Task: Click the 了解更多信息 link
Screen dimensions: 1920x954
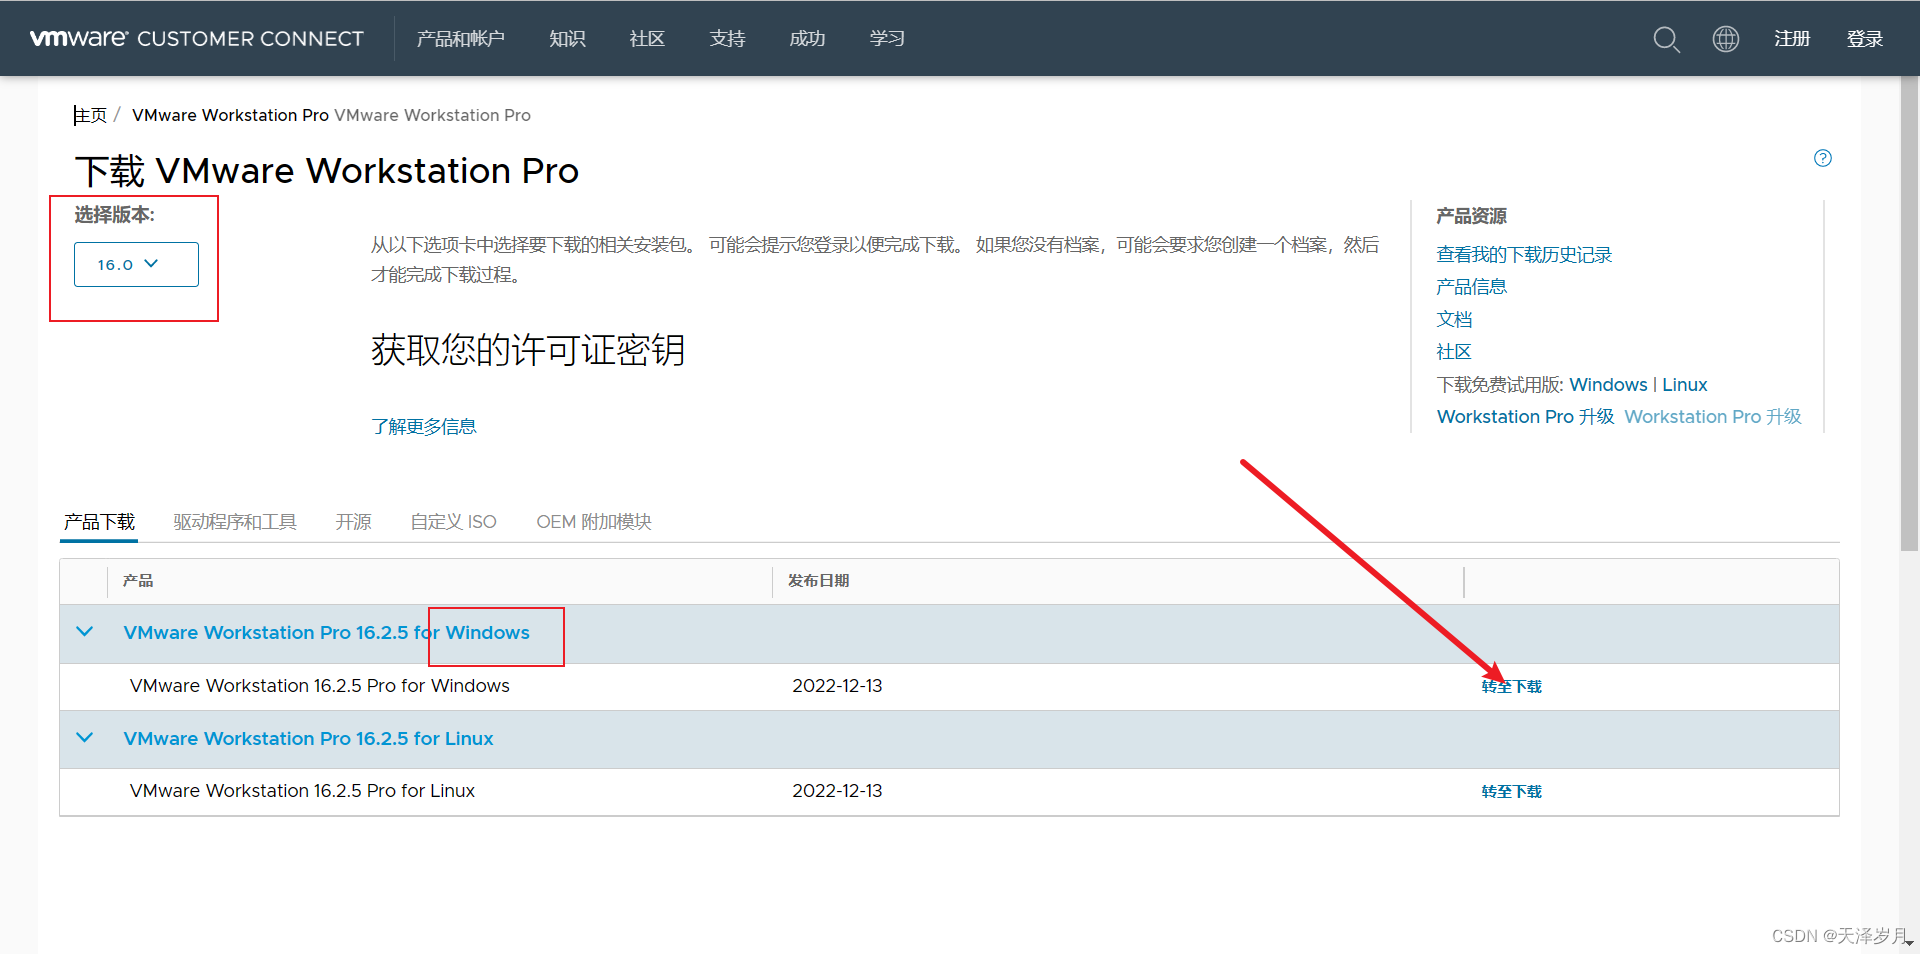Action: click(424, 427)
